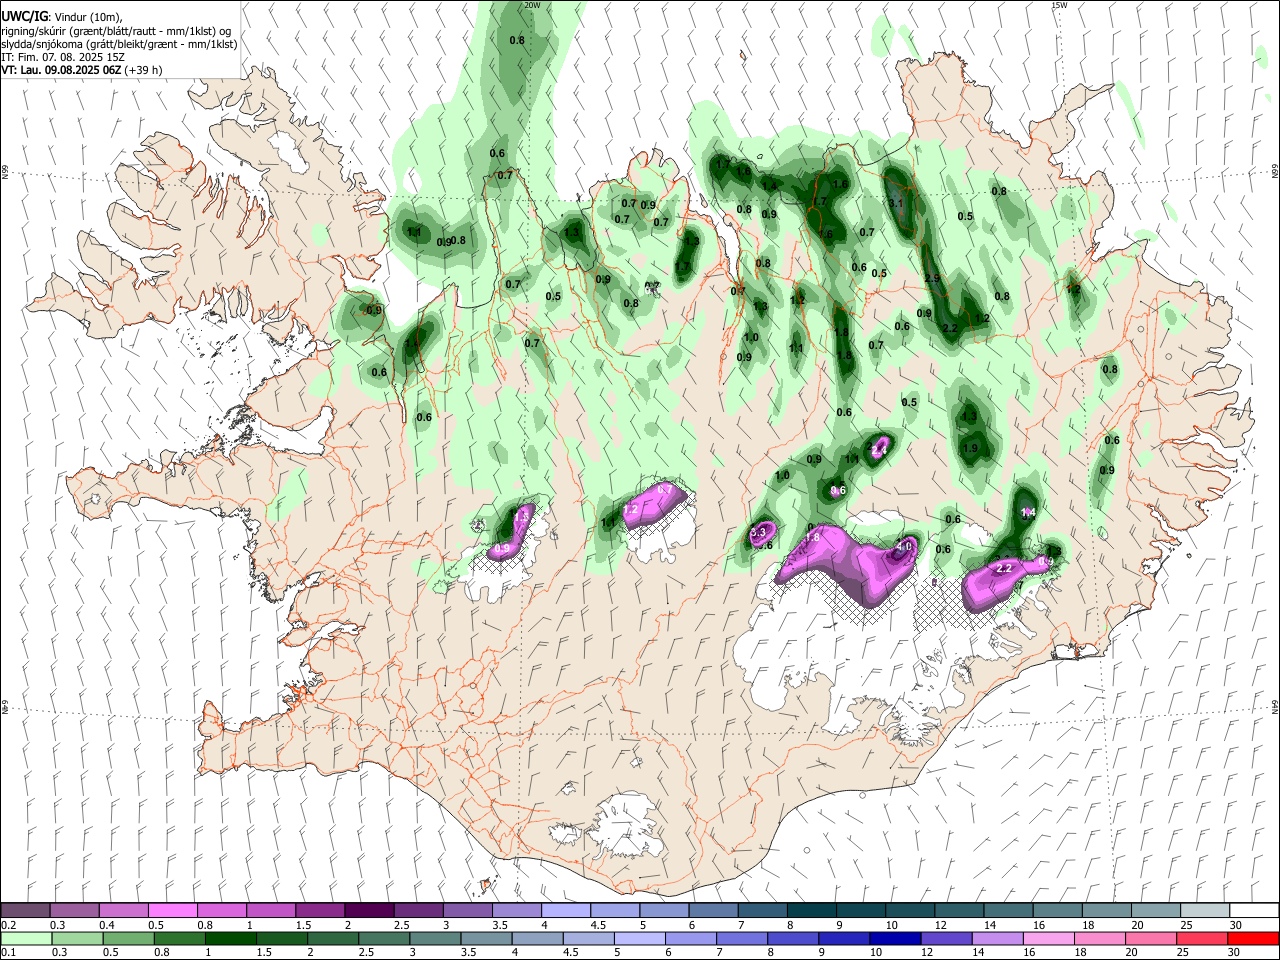Pick the dark green lower swatch labeled 1

pyautogui.click(x=230, y=938)
